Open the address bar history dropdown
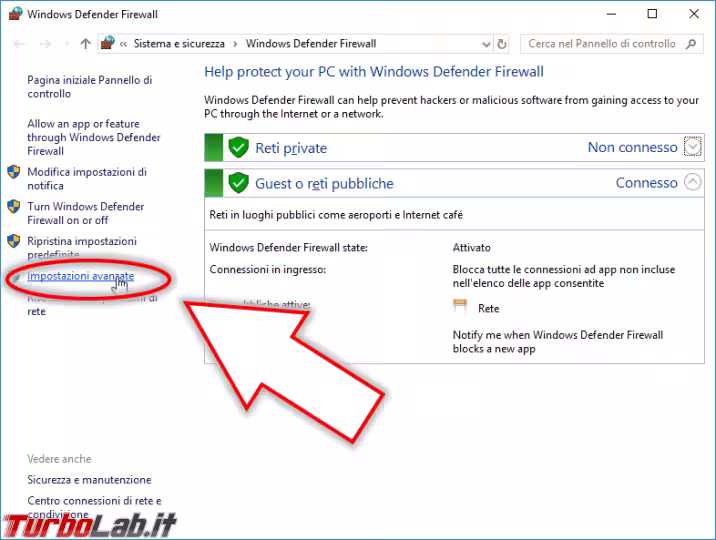This screenshot has width=716, height=540. 485,44
